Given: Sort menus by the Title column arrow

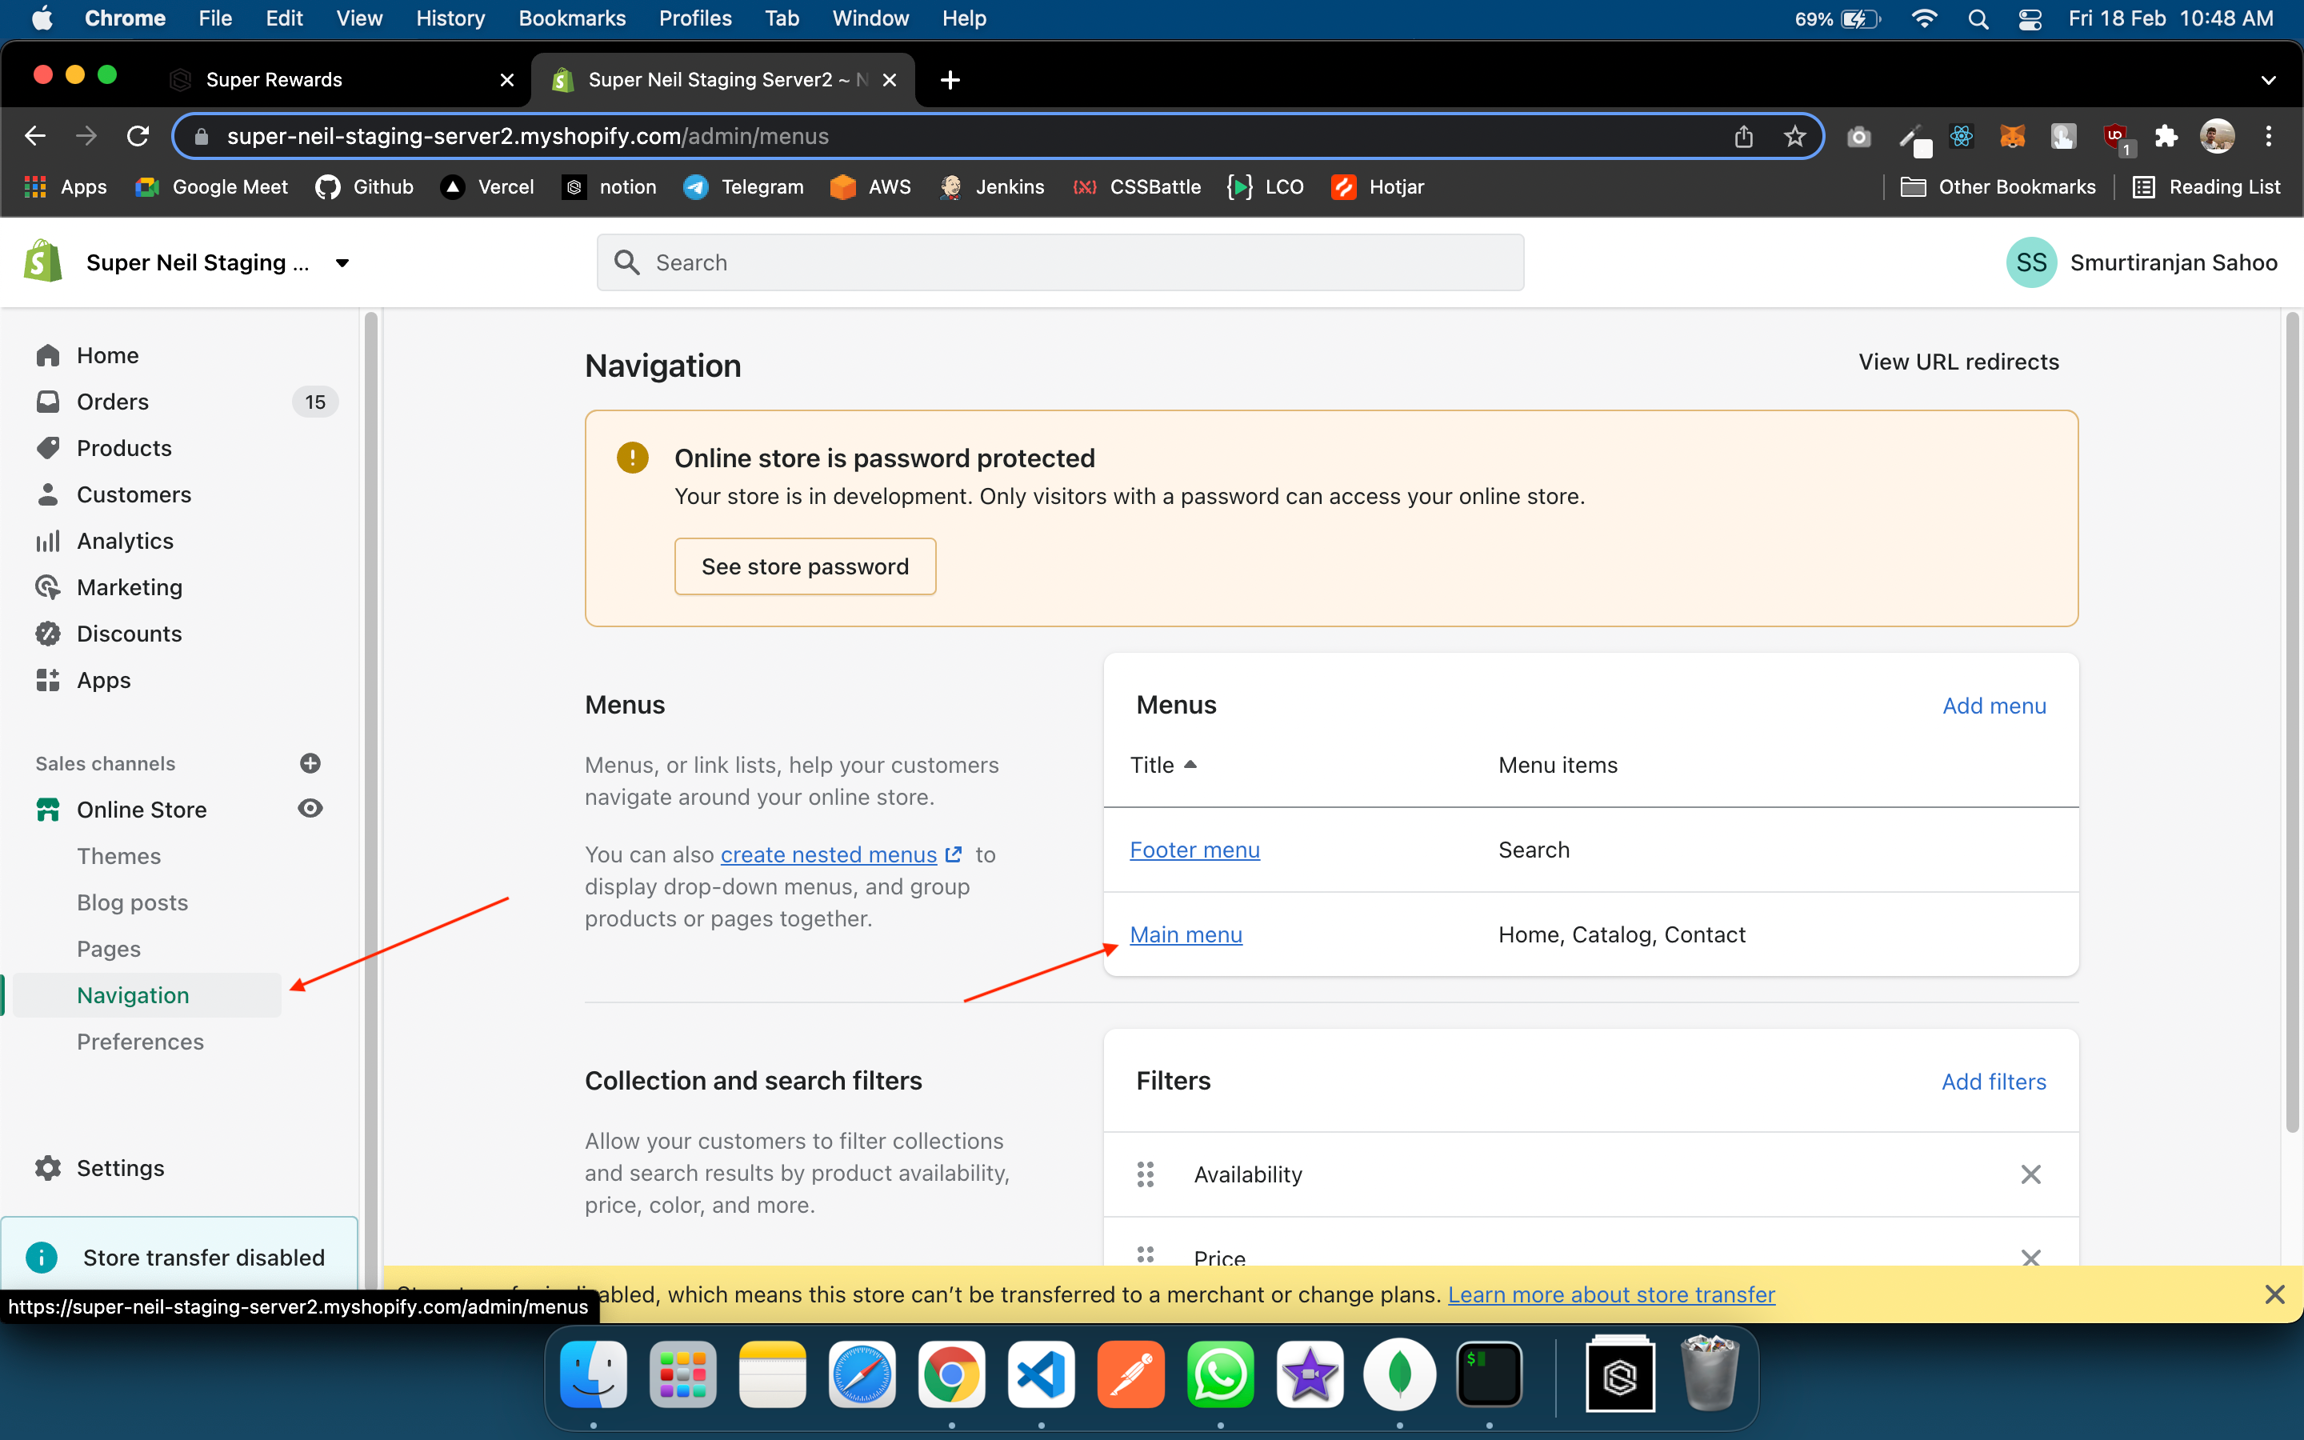Looking at the screenshot, I should click(x=1190, y=765).
